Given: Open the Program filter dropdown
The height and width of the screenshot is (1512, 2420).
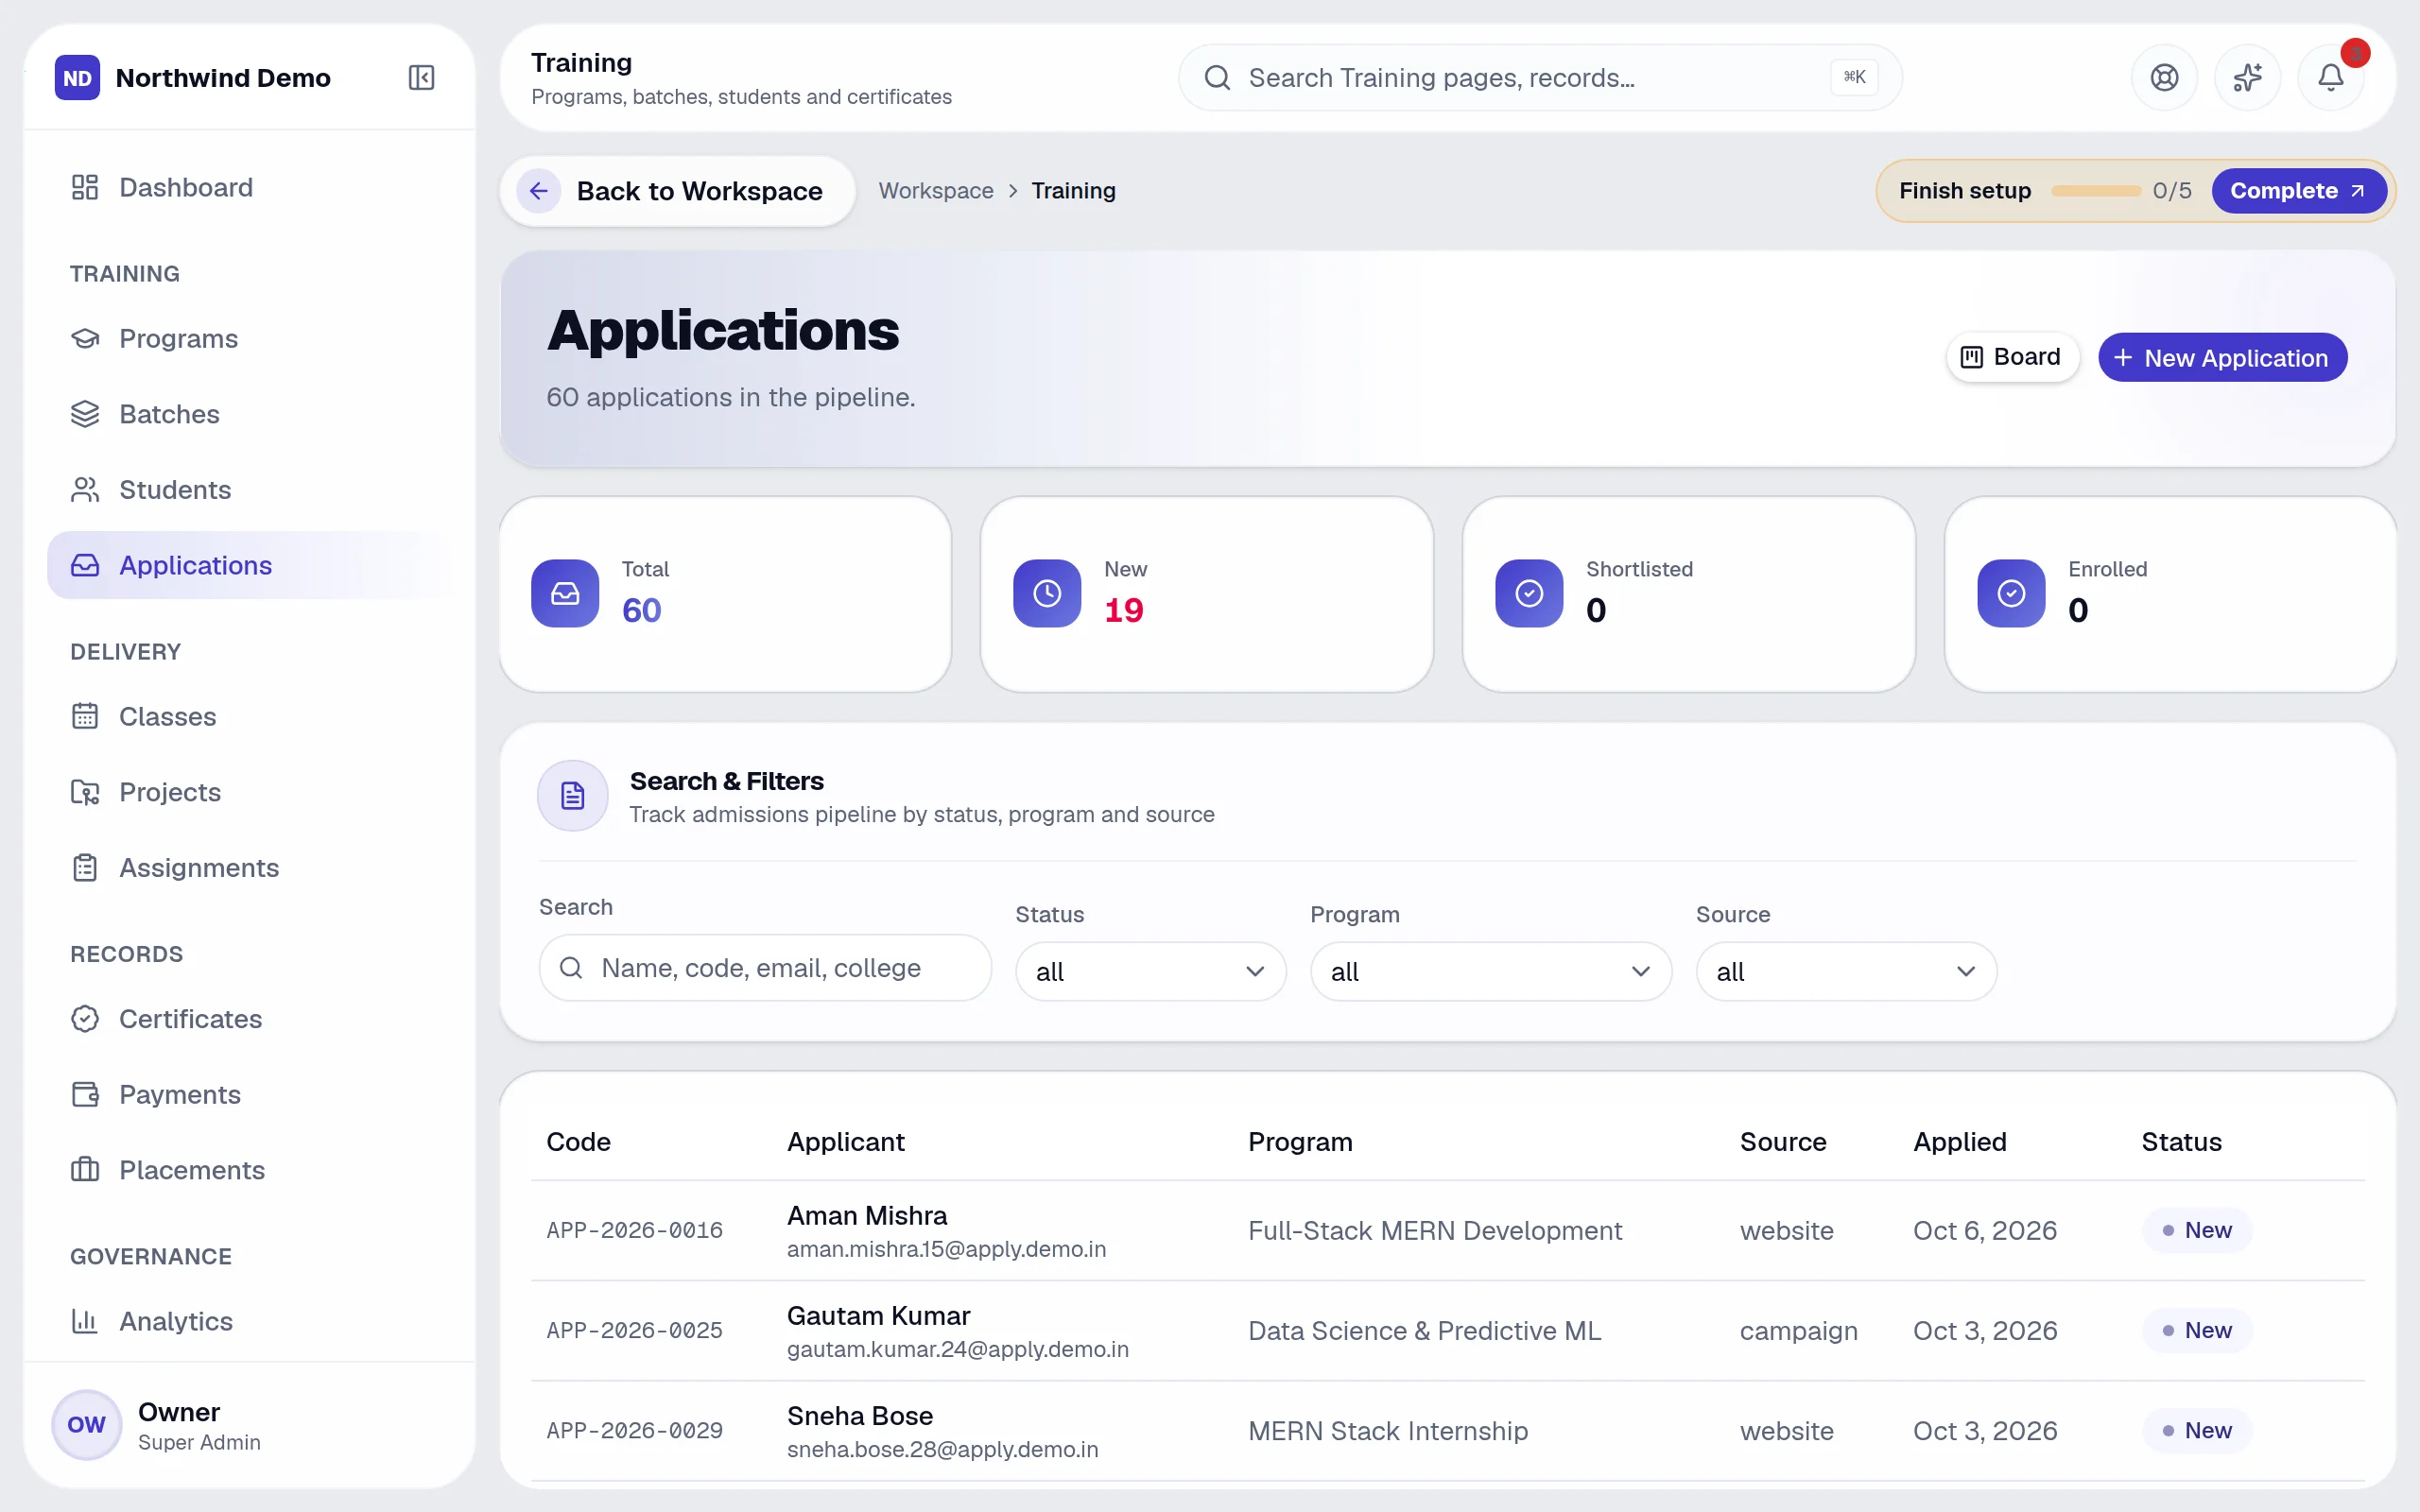Looking at the screenshot, I should coord(1491,971).
